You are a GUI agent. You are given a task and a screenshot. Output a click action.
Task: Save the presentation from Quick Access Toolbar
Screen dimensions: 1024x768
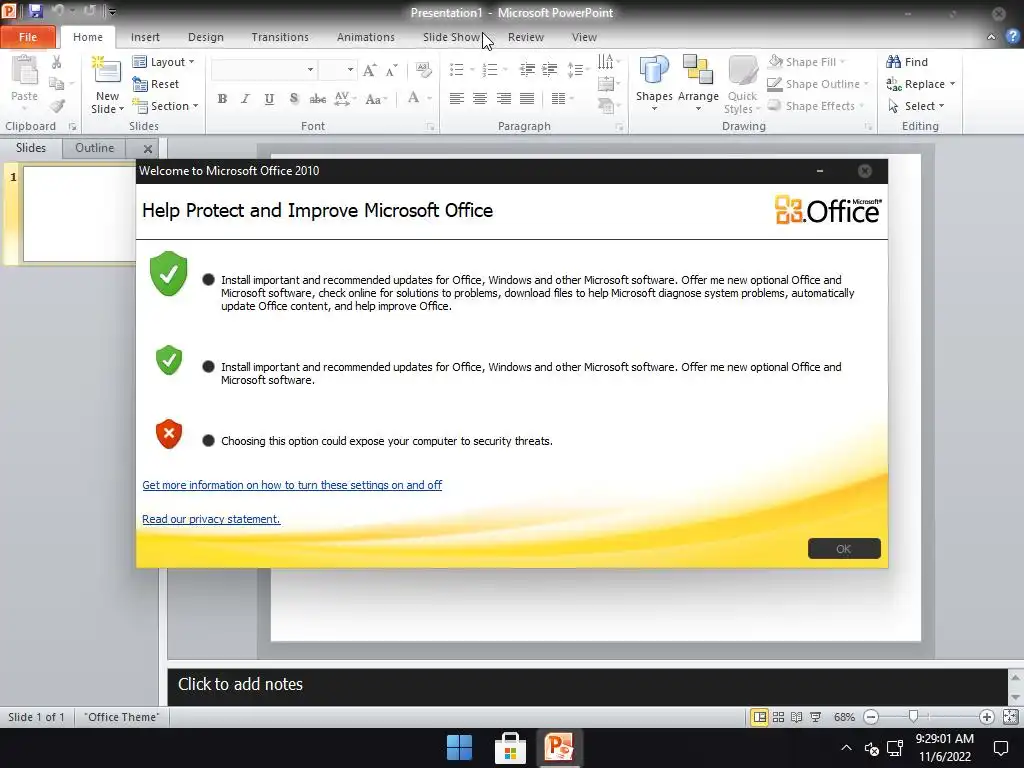(35, 11)
